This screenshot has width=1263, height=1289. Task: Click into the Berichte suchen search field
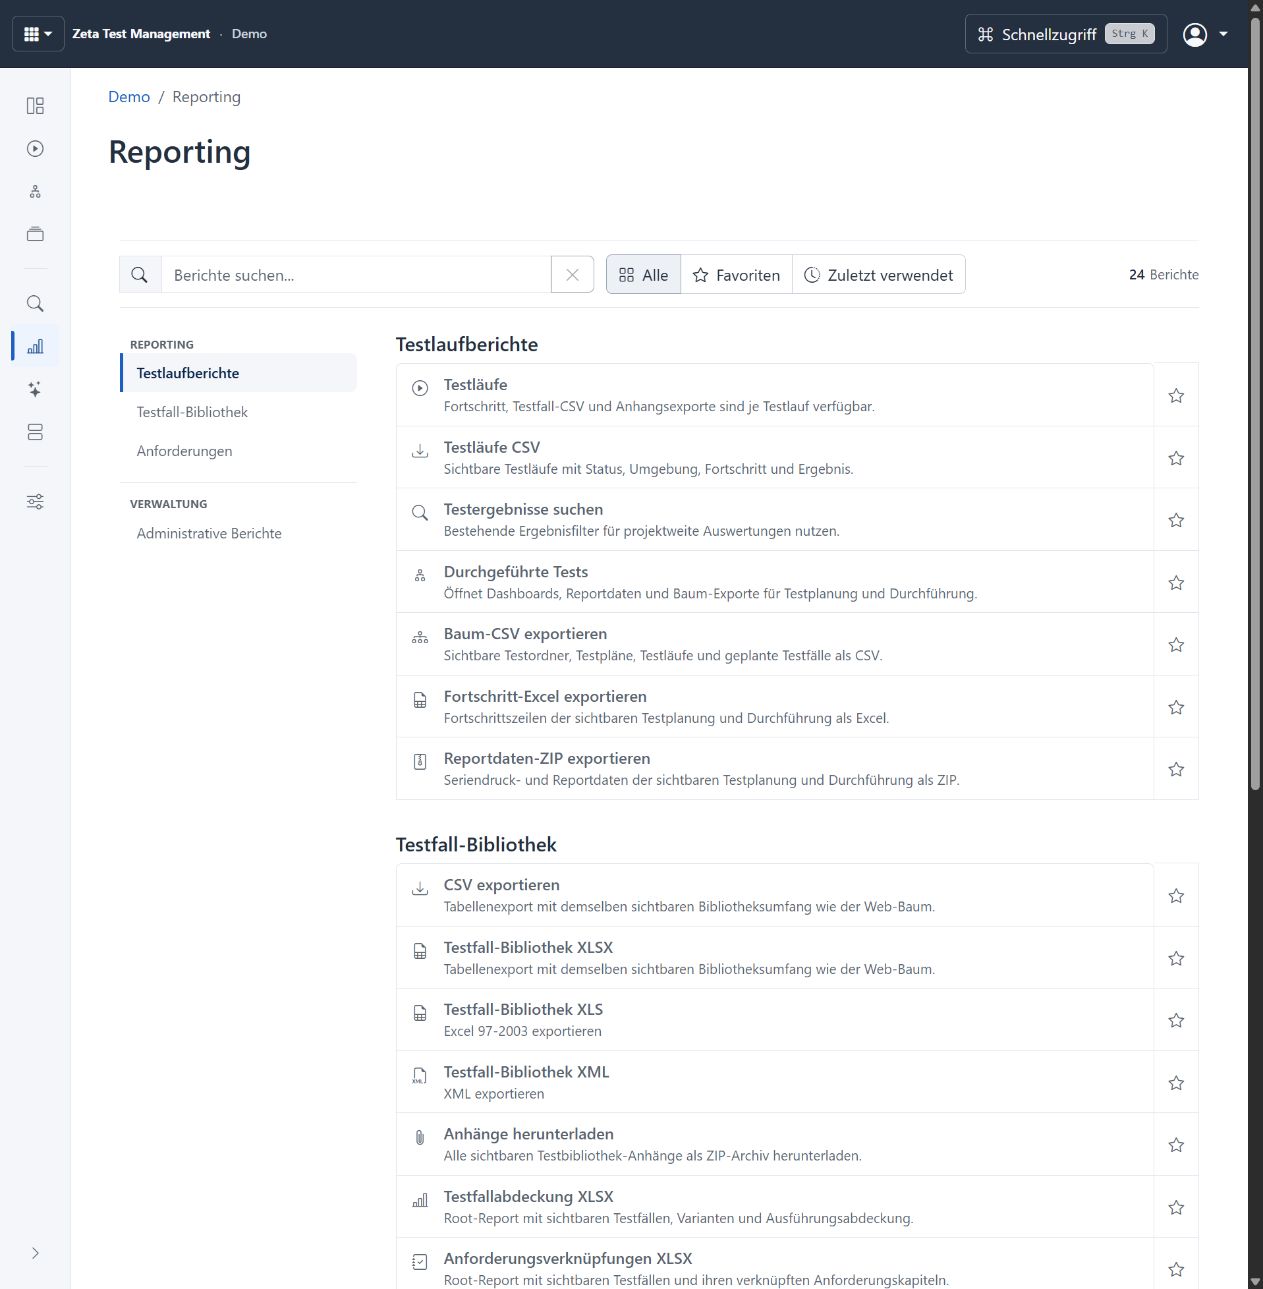coord(356,275)
